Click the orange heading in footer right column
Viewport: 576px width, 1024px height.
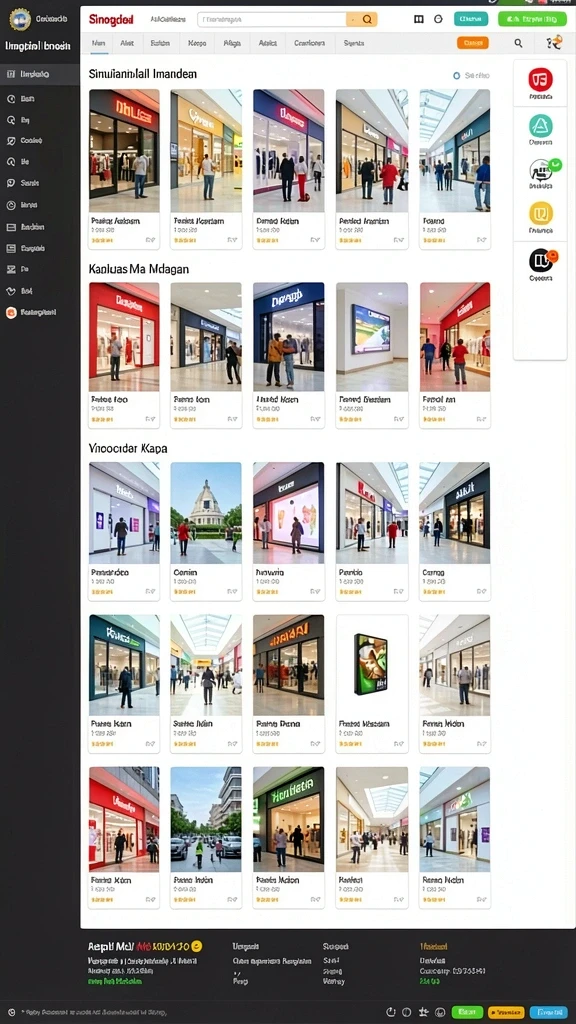tap(433, 946)
